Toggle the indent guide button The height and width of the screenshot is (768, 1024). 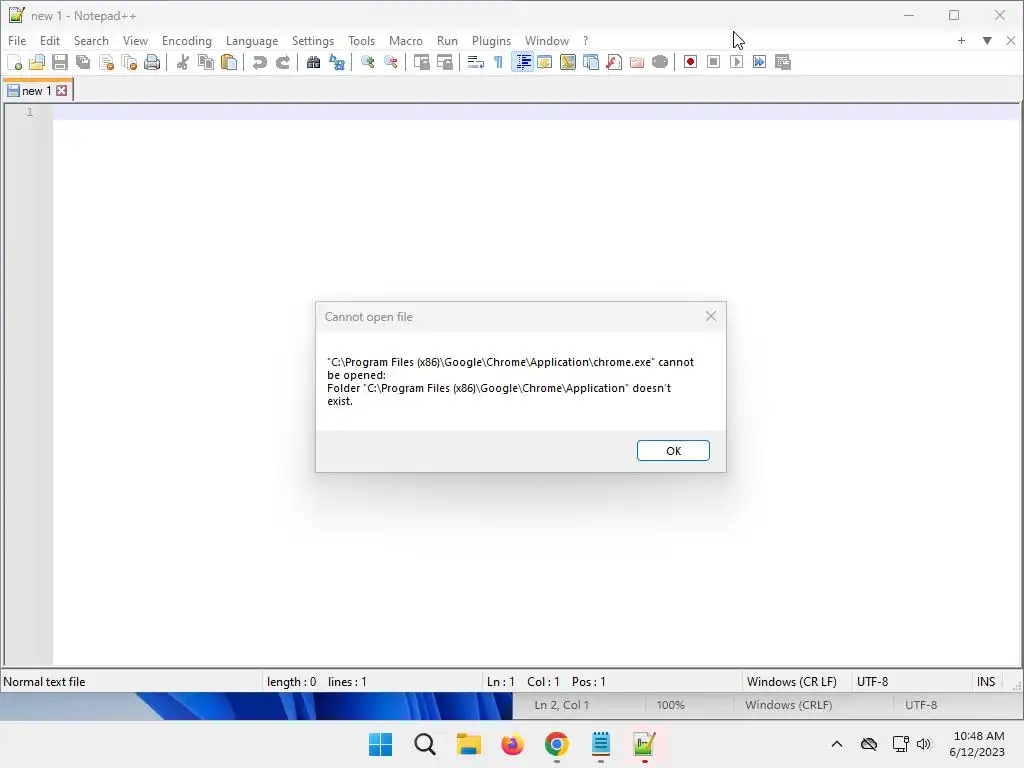pyautogui.click(x=522, y=62)
